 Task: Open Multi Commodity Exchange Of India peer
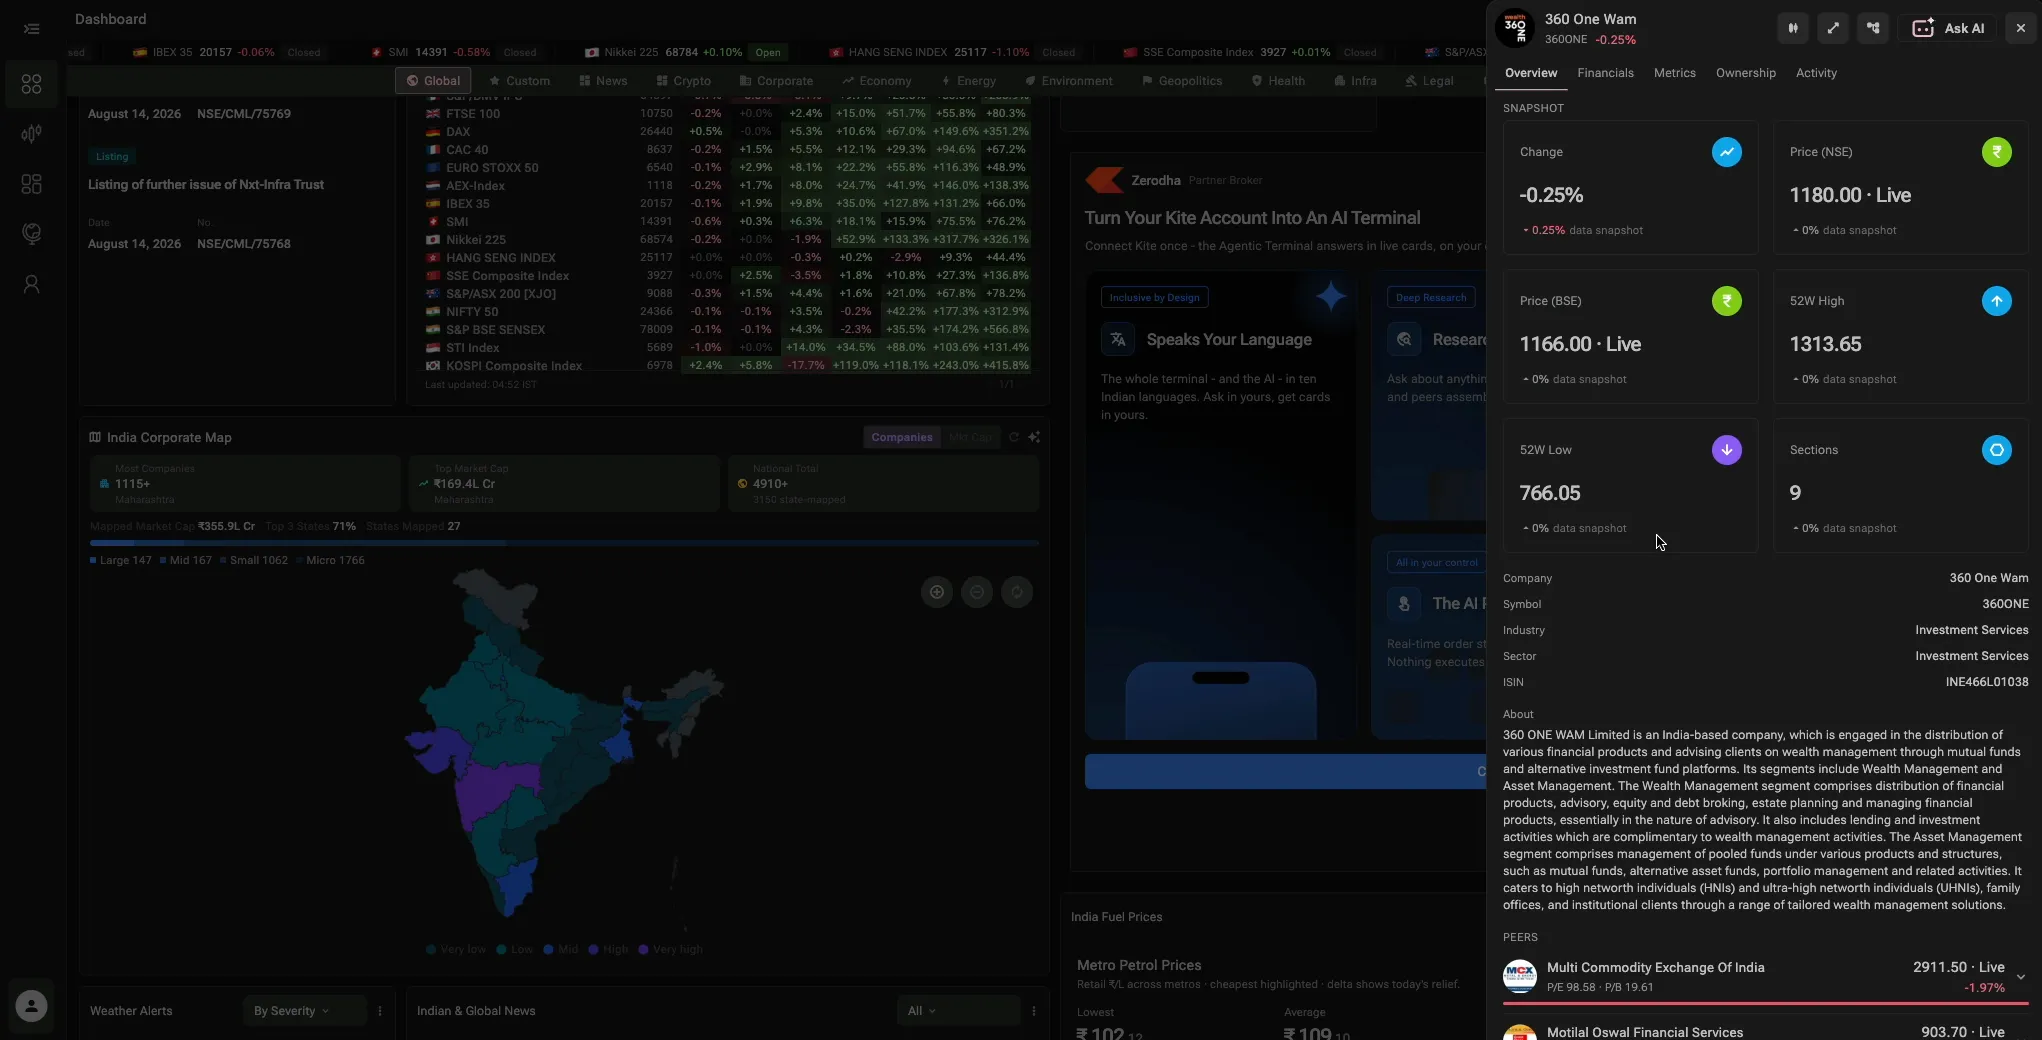(x=1765, y=977)
